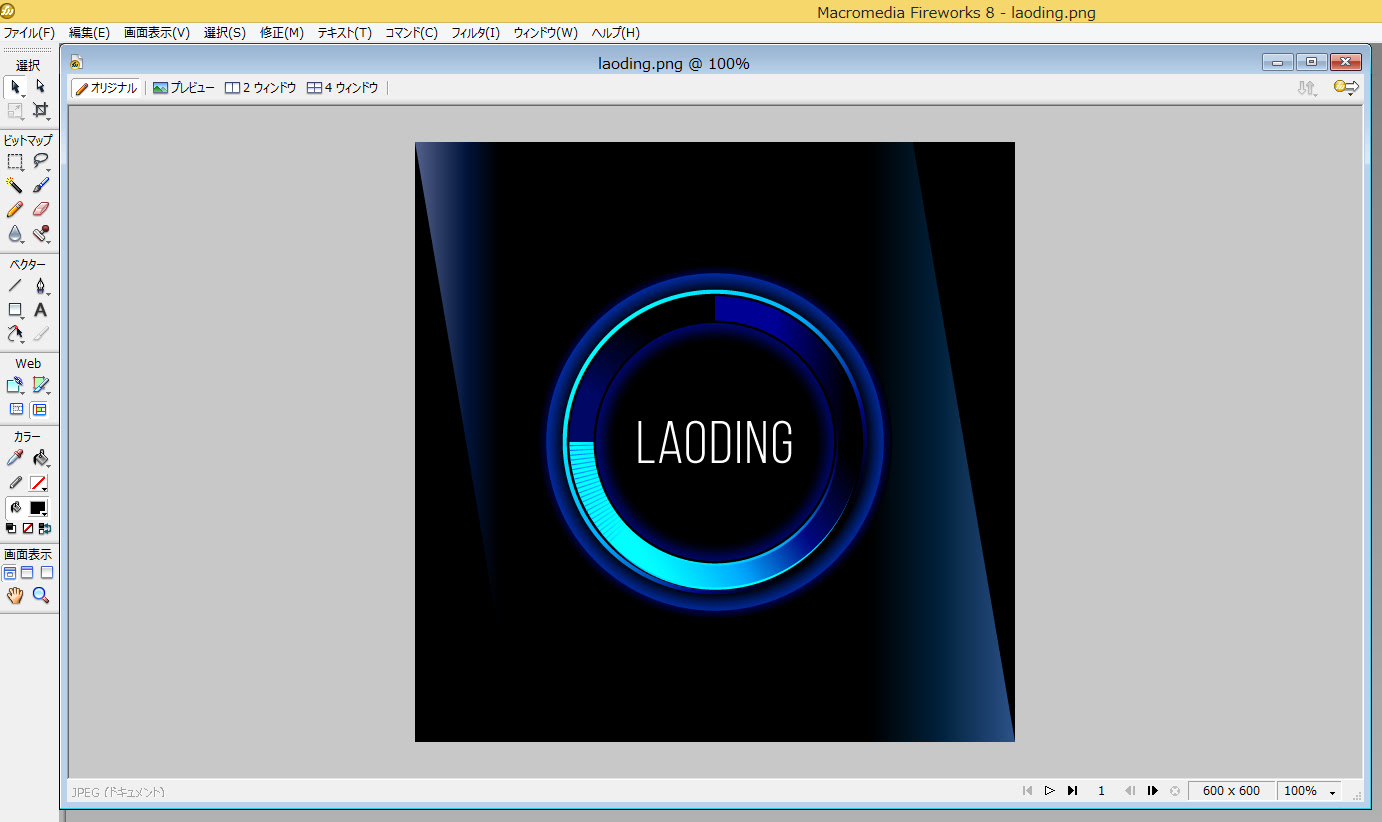Select the Rectangle vector tool
The height and width of the screenshot is (822, 1382).
pos(16,310)
